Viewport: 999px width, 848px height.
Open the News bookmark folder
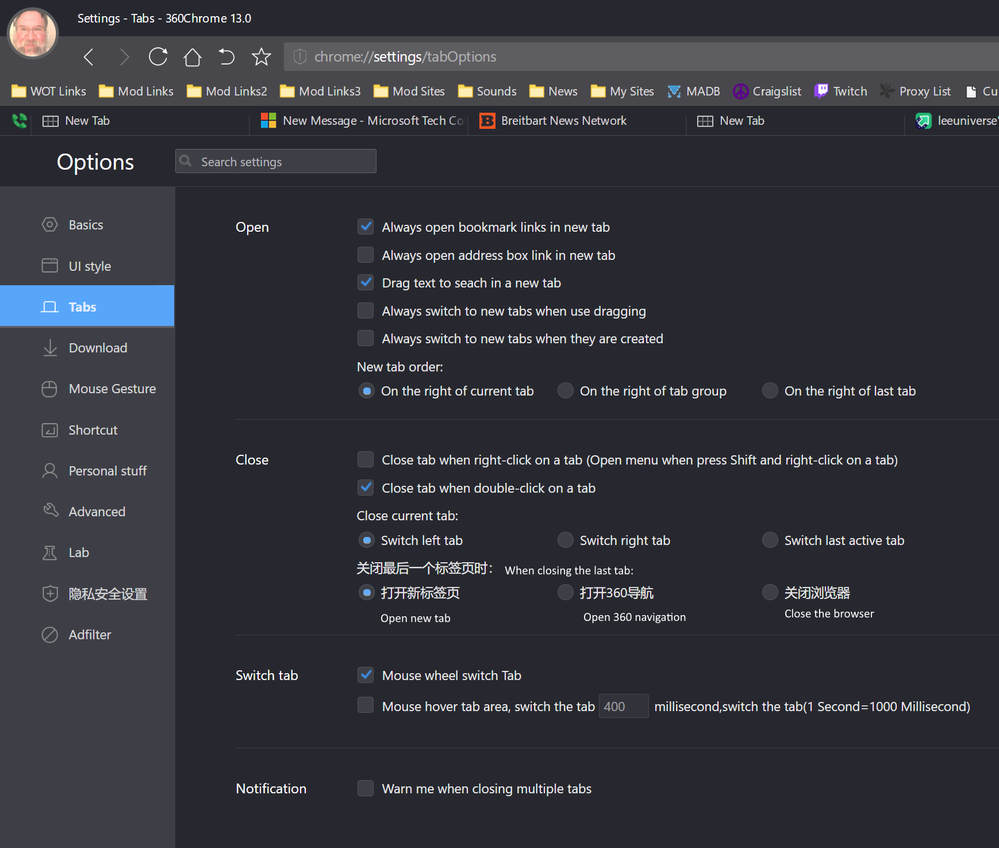point(554,91)
